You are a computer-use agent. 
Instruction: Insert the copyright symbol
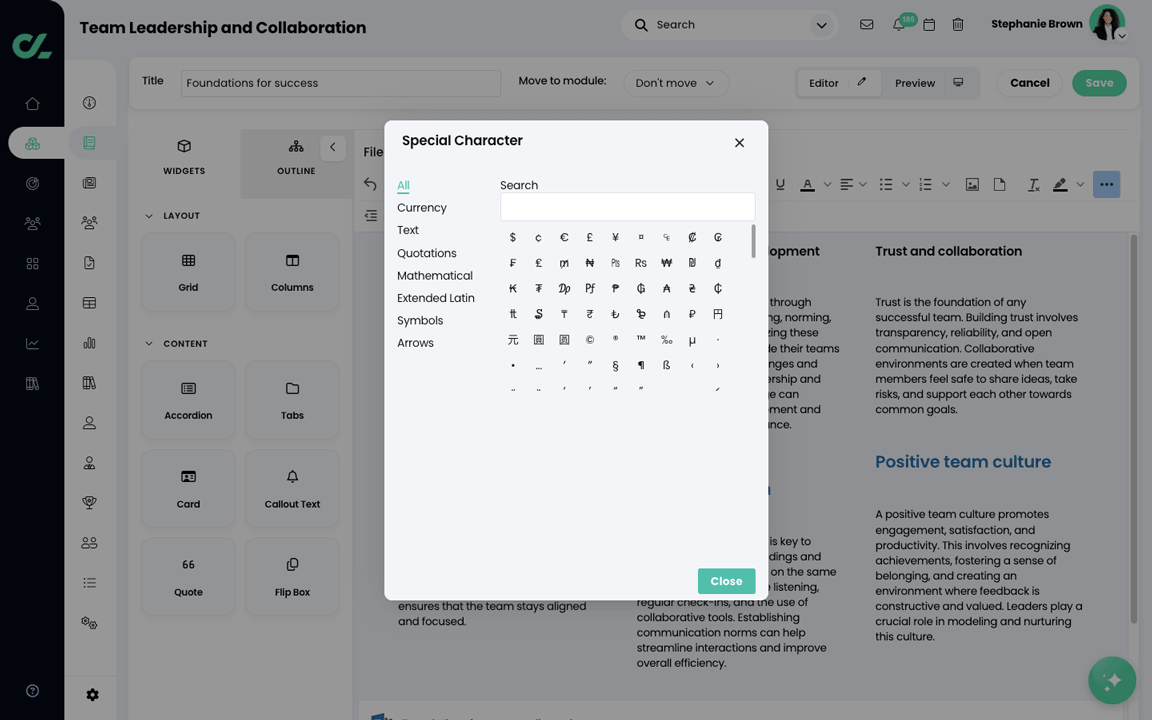[589, 339]
